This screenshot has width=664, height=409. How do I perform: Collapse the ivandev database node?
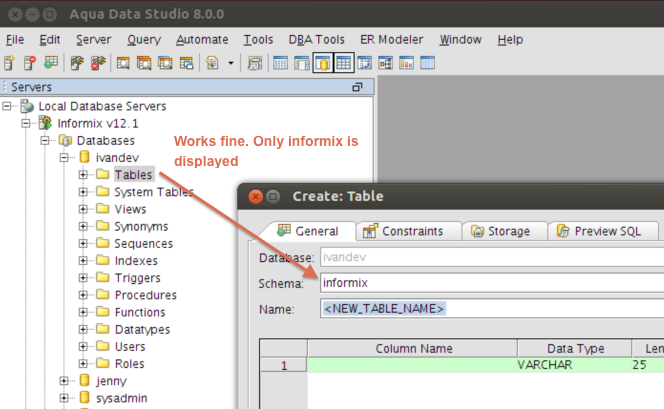click(x=64, y=158)
